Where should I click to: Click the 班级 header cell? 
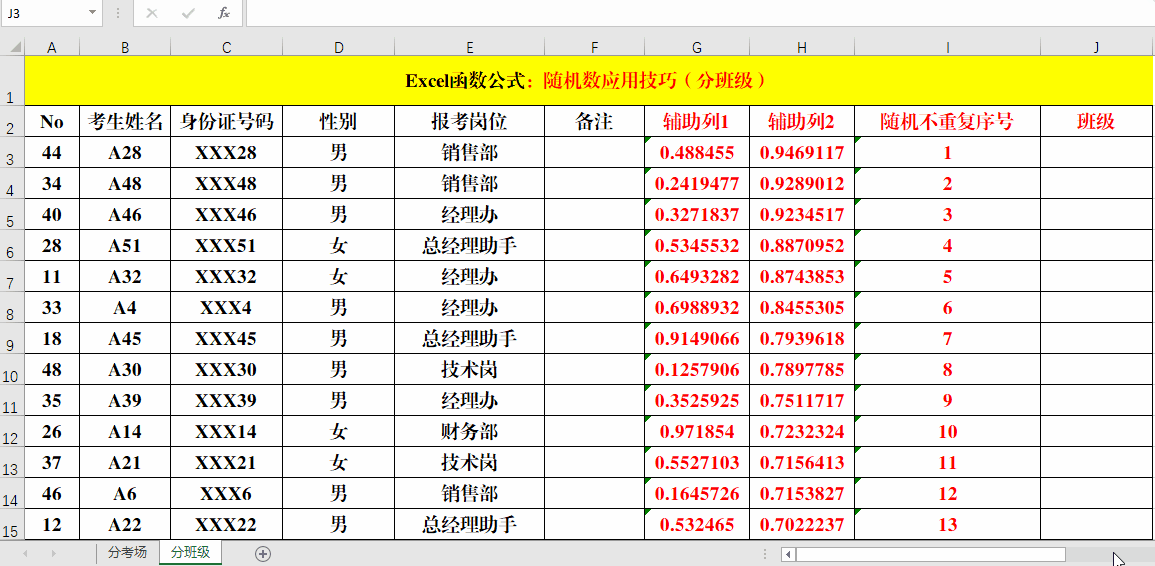(x=1096, y=122)
